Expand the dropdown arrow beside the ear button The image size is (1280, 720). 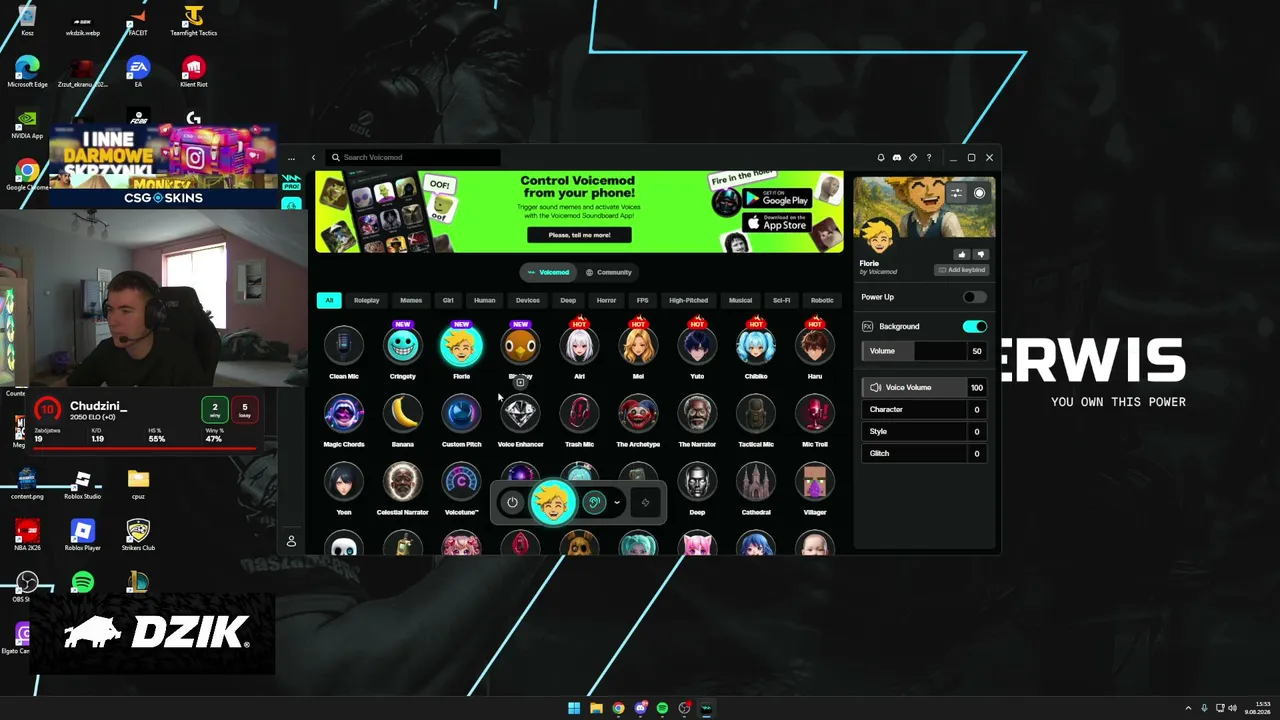pyautogui.click(x=617, y=502)
